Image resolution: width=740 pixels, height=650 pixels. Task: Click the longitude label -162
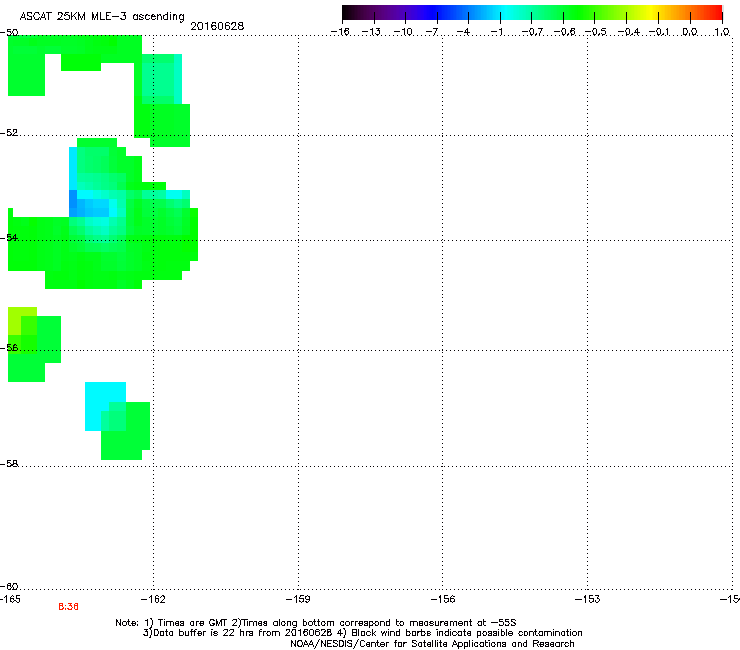point(153,599)
